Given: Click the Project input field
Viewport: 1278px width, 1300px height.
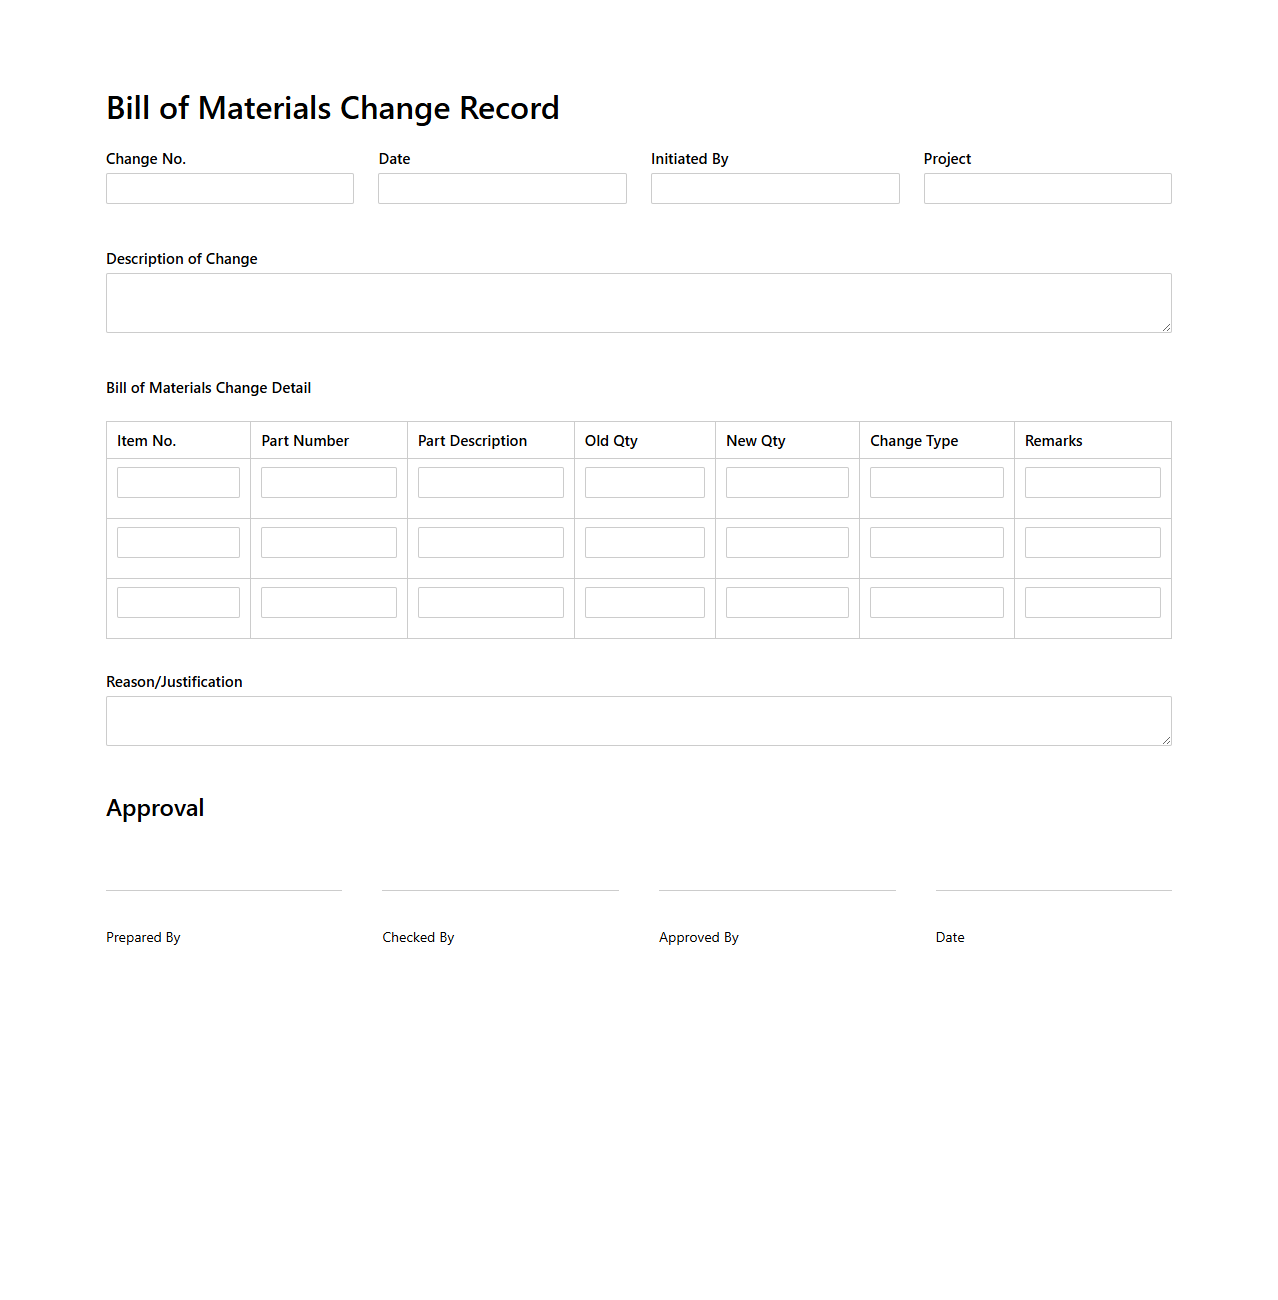Looking at the screenshot, I should pyautogui.click(x=1047, y=188).
